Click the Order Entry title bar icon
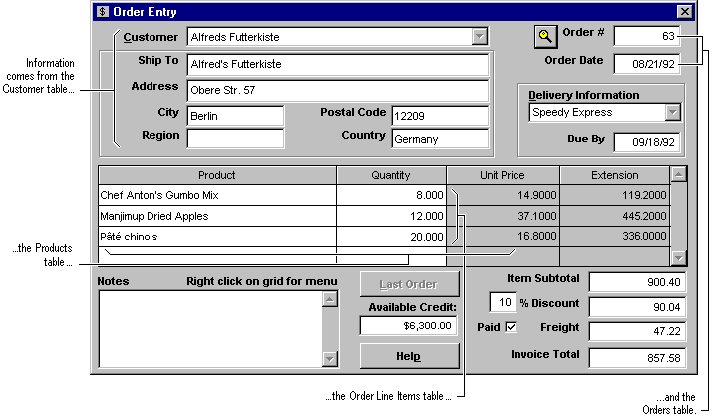 (103, 12)
